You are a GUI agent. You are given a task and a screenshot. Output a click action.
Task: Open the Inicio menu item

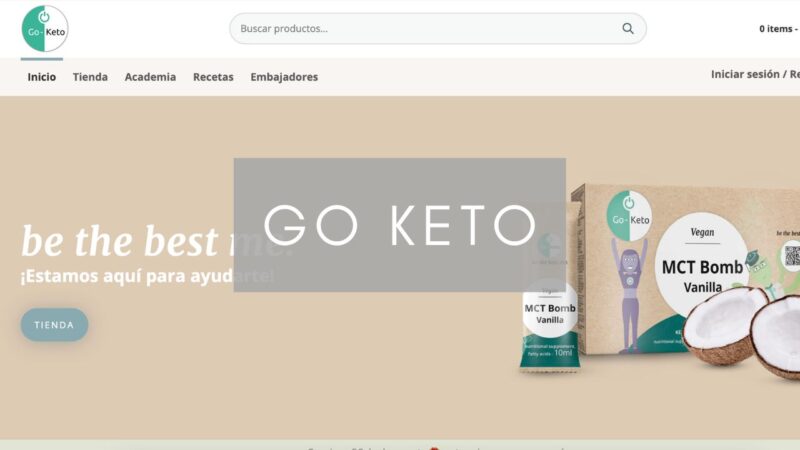click(42, 77)
